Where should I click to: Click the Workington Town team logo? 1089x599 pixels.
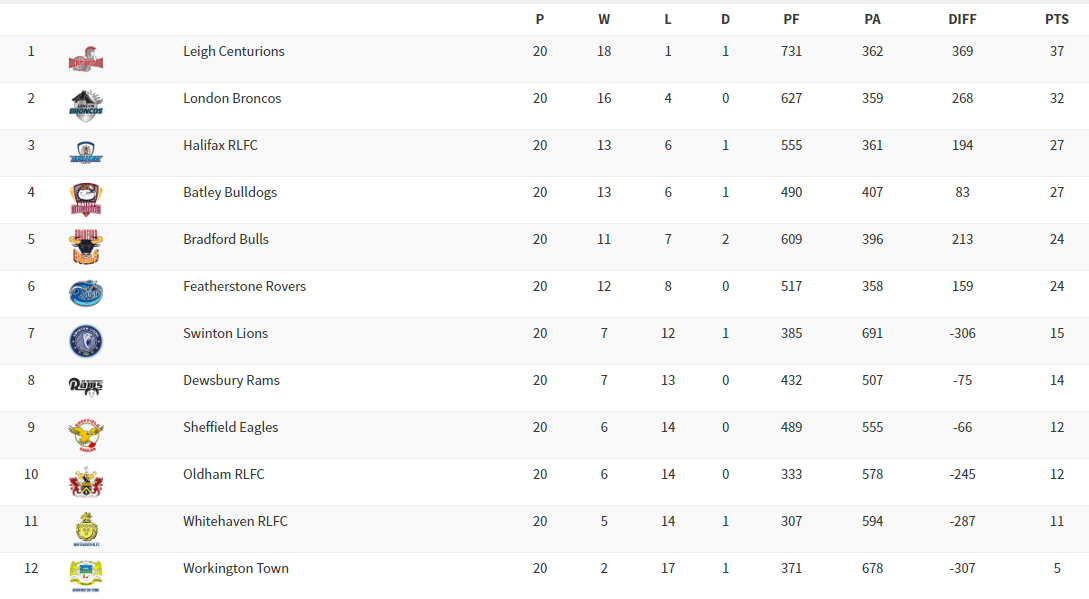click(x=86, y=575)
